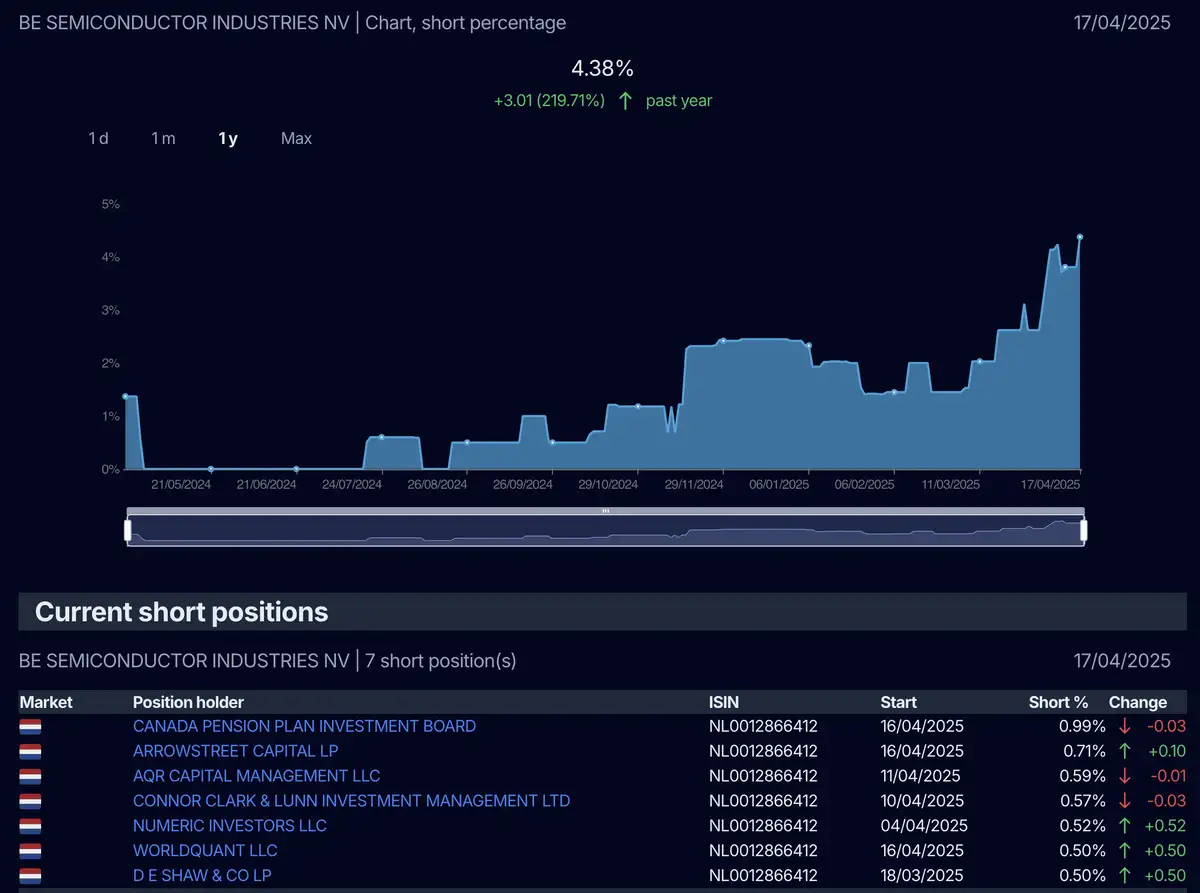Image resolution: width=1200 pixels, height=893 pixels.
Task: Click the 0.99% short value
Action: tap(1082, 726)
